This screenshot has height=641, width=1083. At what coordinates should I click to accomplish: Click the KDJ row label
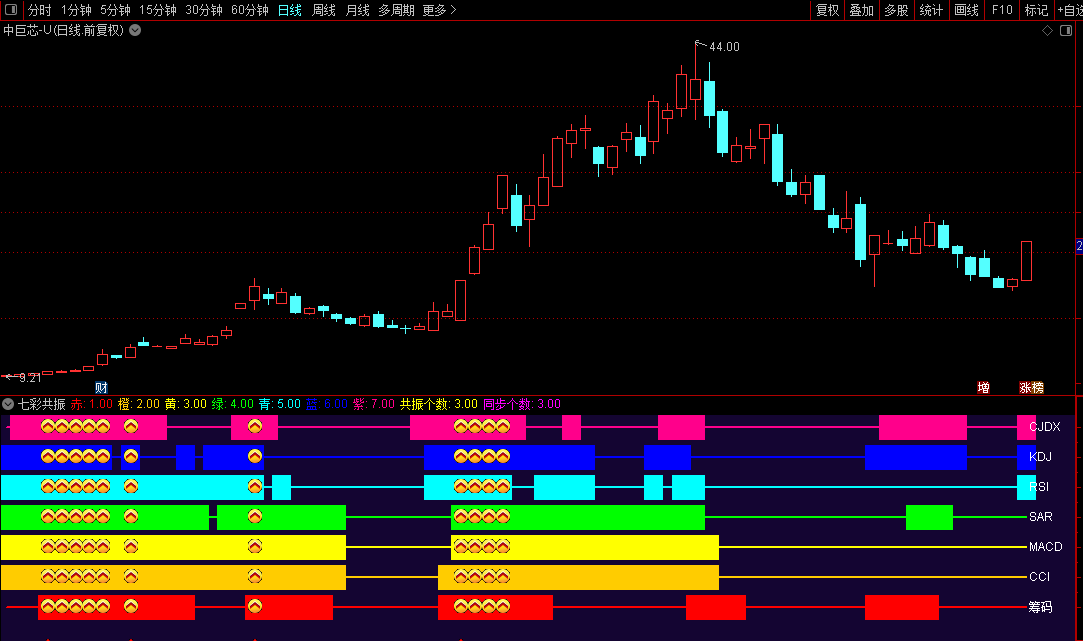tap(1040, 457)
